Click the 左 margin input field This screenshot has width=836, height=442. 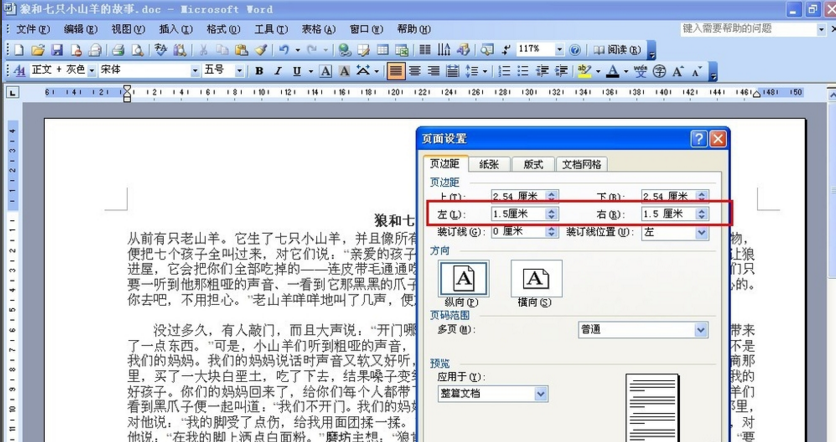[x=519, y=214]
